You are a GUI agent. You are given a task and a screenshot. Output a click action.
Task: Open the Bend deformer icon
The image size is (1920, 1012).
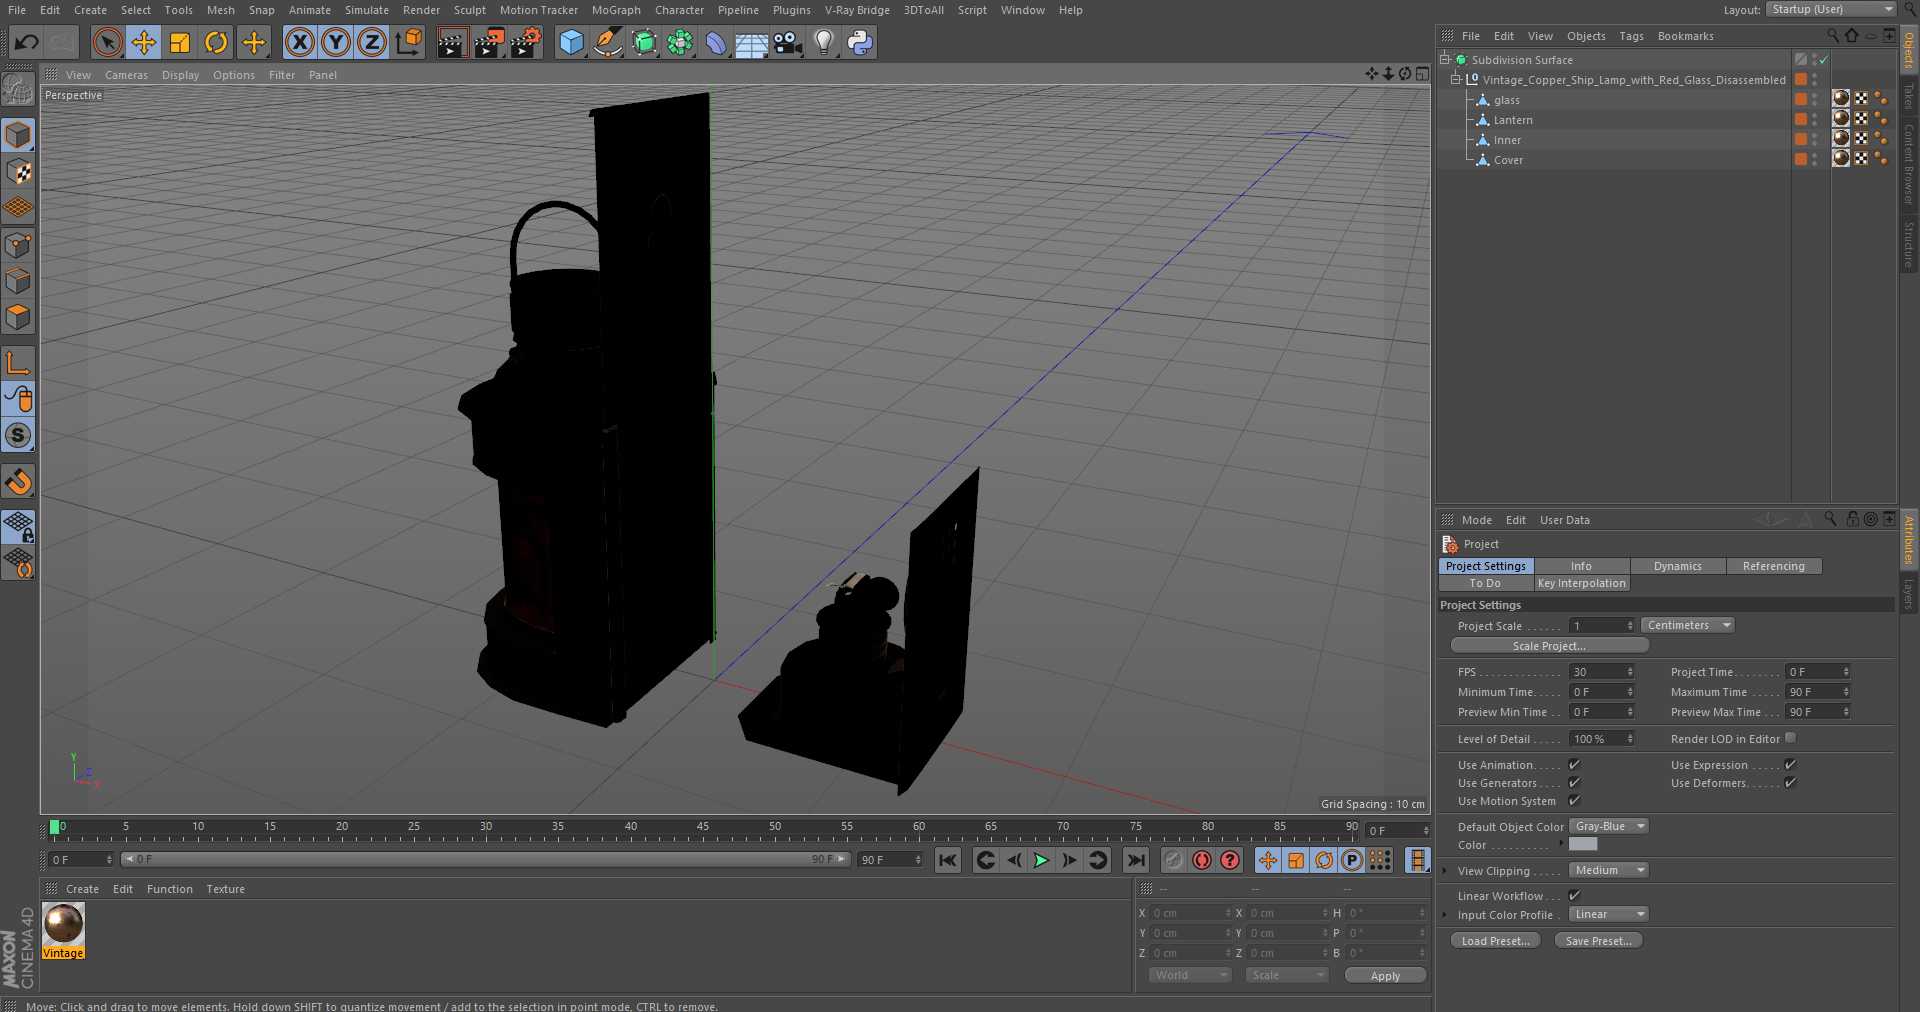pos(716,42)
